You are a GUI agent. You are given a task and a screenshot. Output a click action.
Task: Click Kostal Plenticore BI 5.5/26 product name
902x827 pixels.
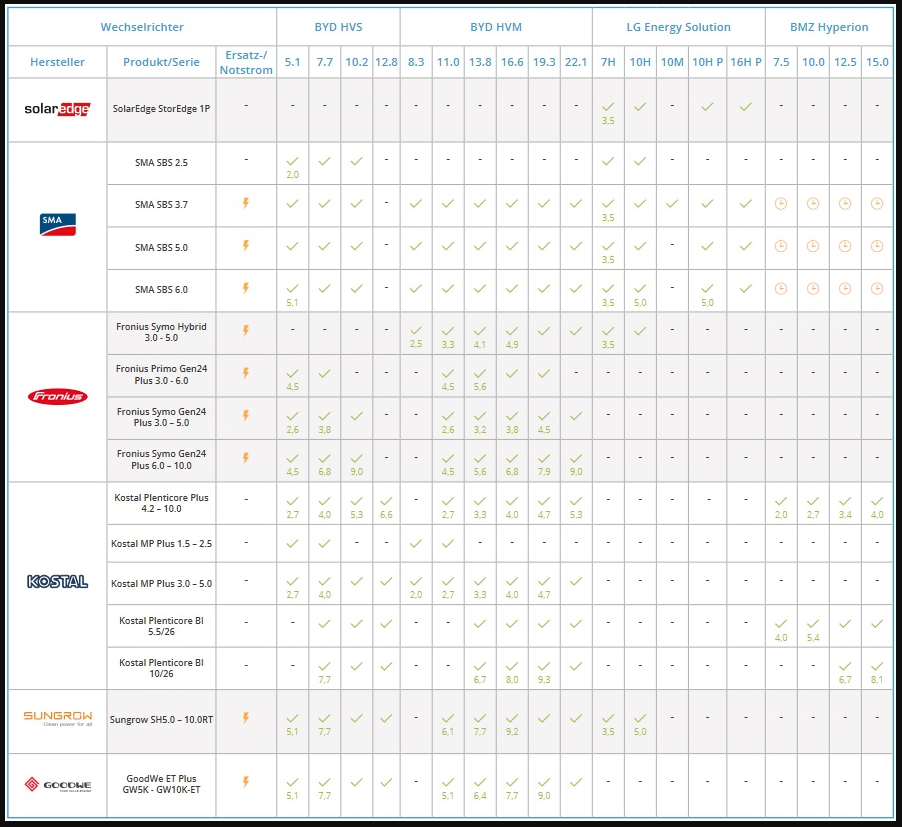[x=161, y=626]
